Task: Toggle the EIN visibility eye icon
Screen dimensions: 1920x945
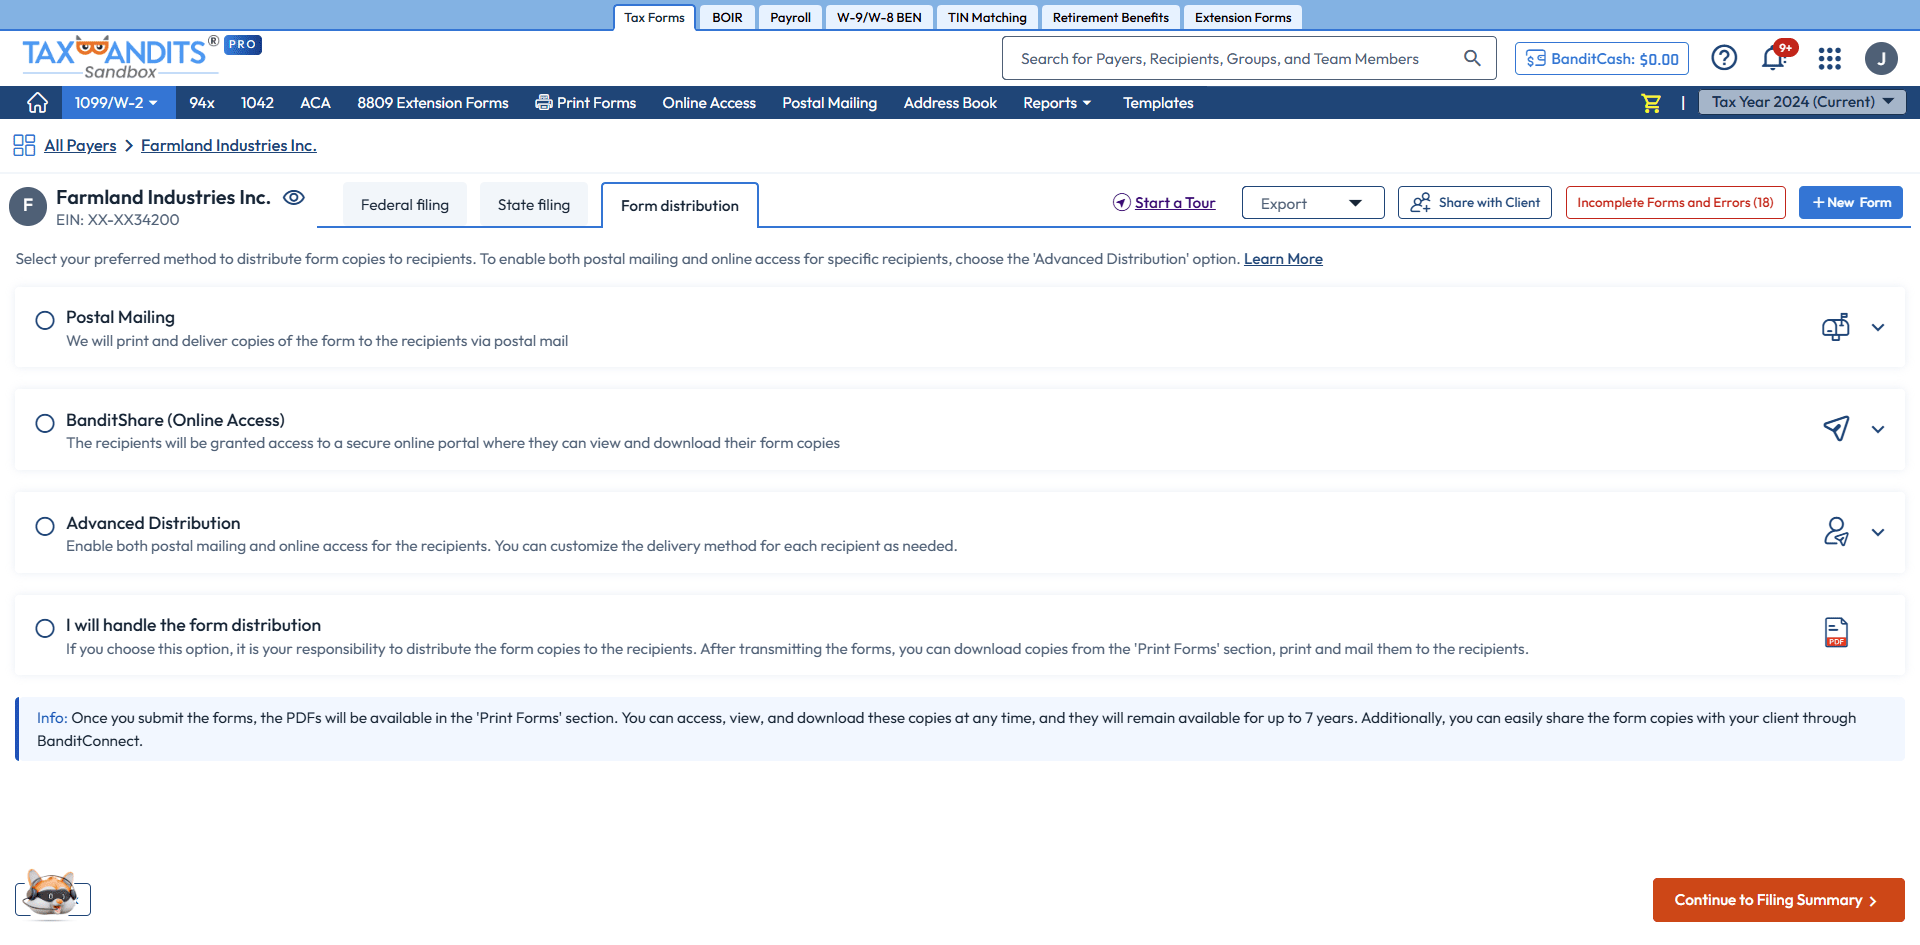Action: tap(294, 197)
